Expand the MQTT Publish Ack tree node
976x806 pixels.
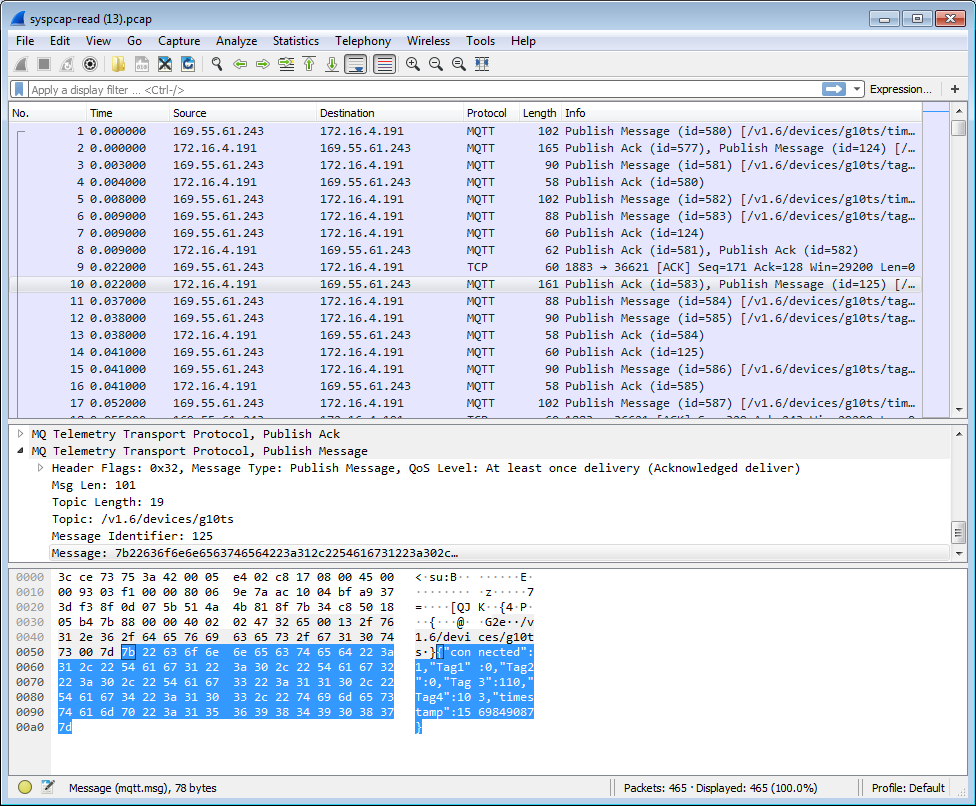click(21, 434)
